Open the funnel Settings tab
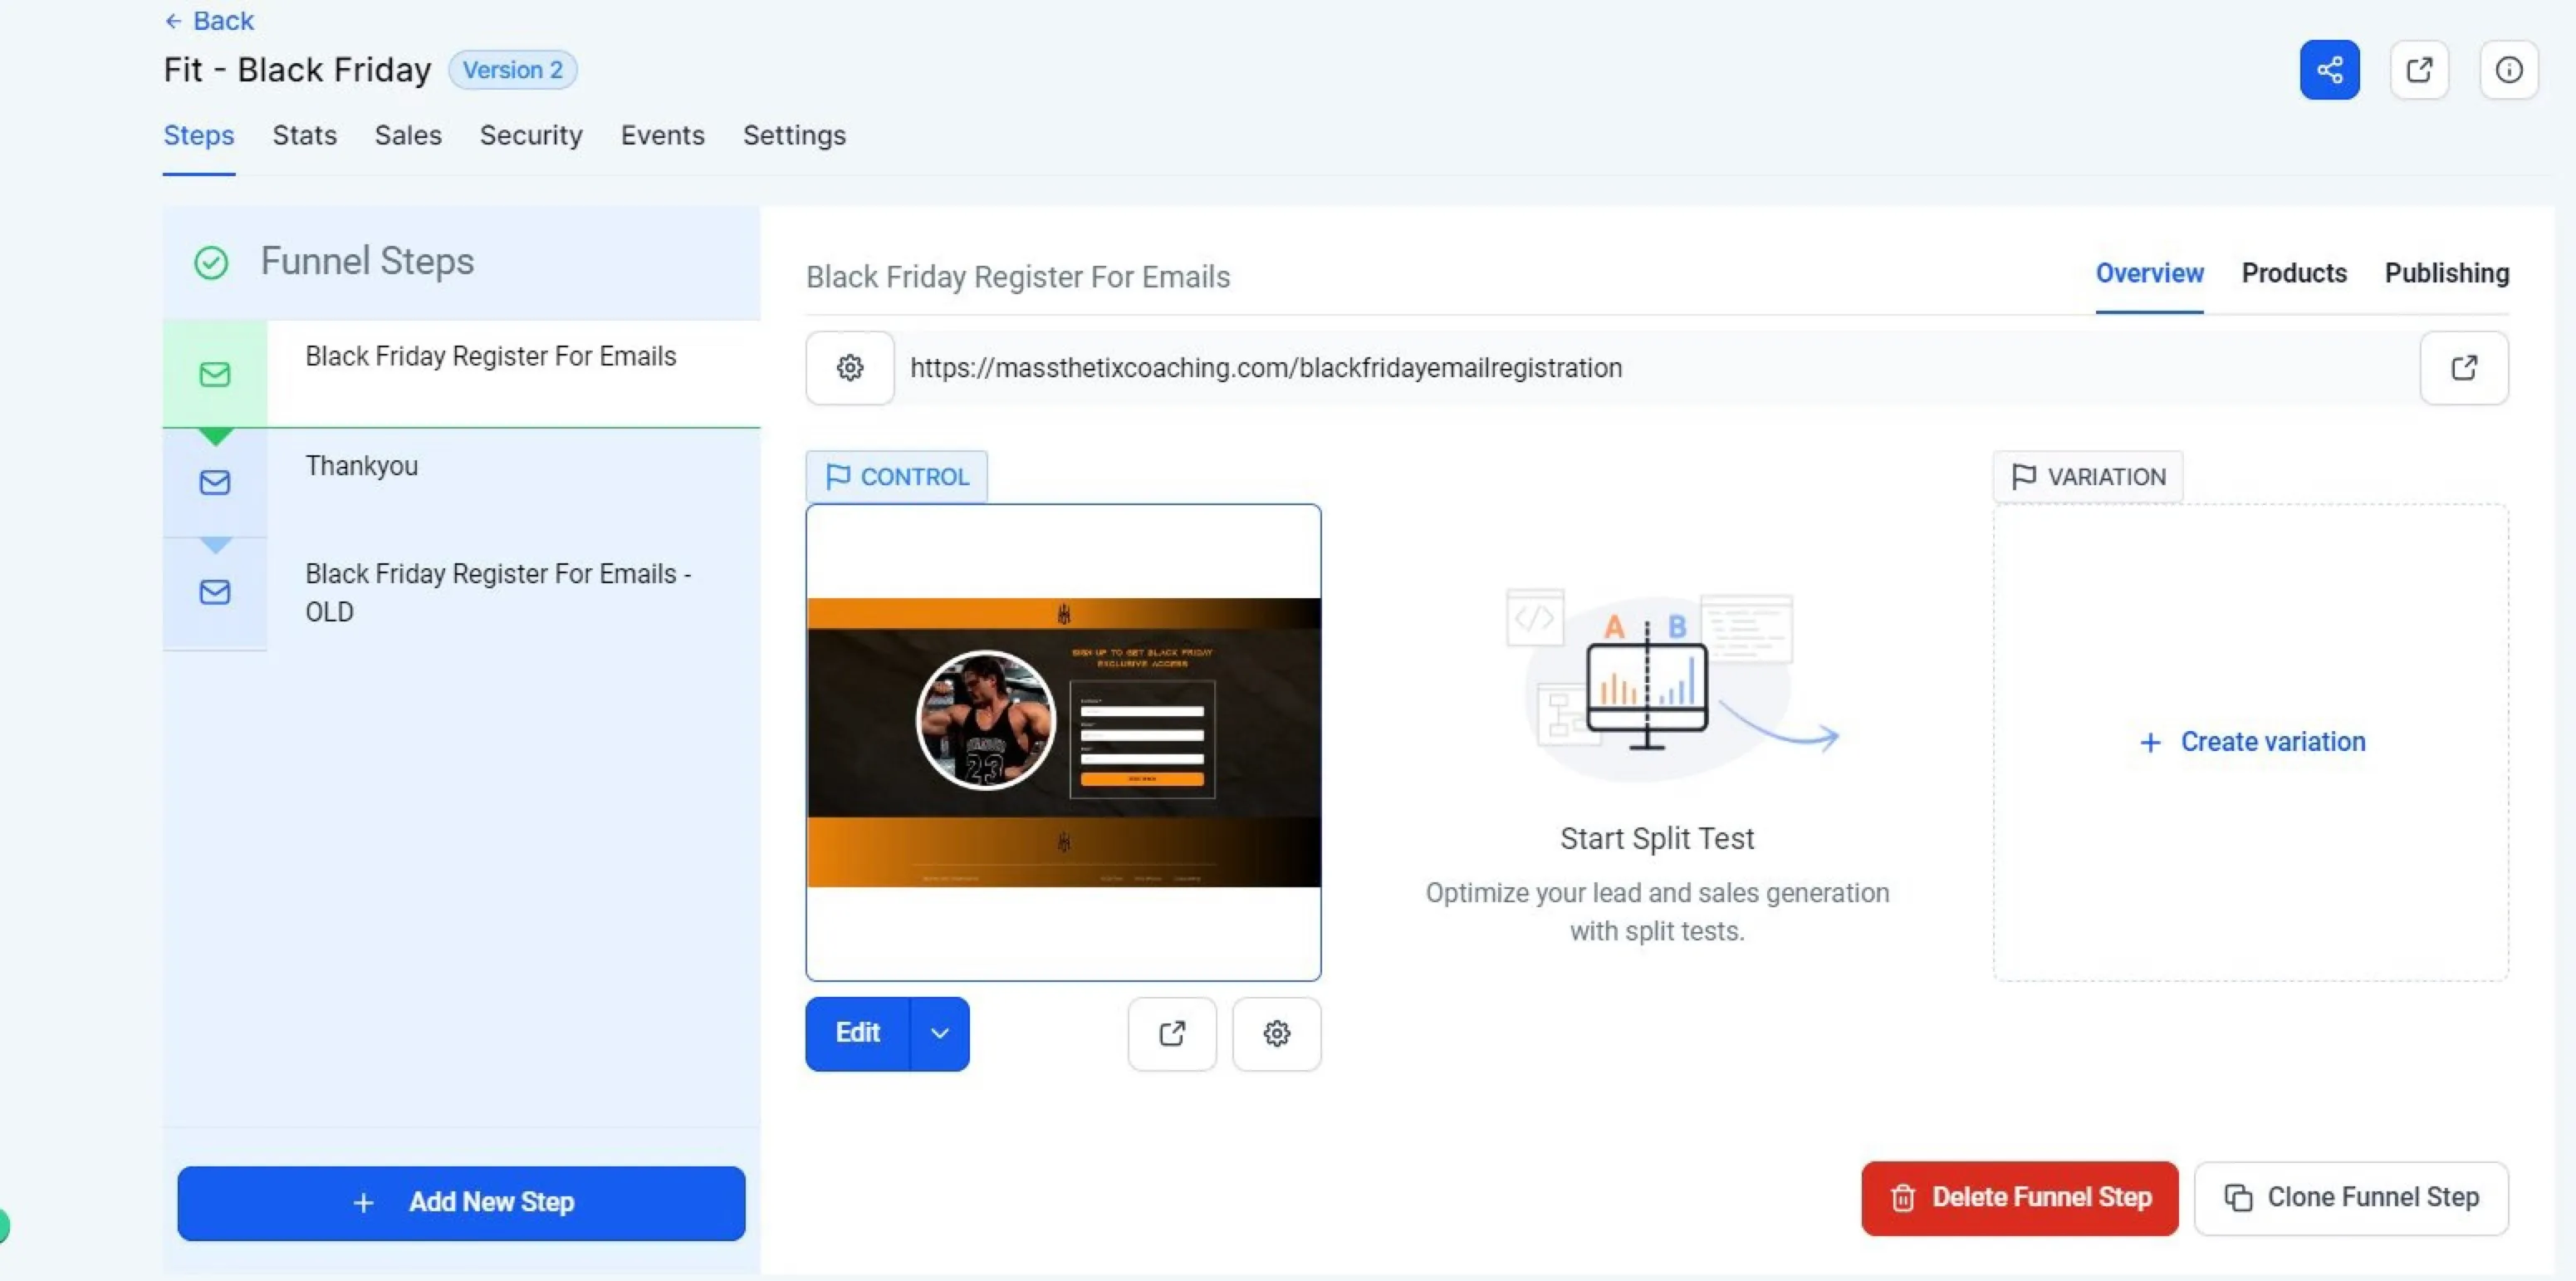The height and width of the screenshot is (1281, 2576). coord(794,135)
